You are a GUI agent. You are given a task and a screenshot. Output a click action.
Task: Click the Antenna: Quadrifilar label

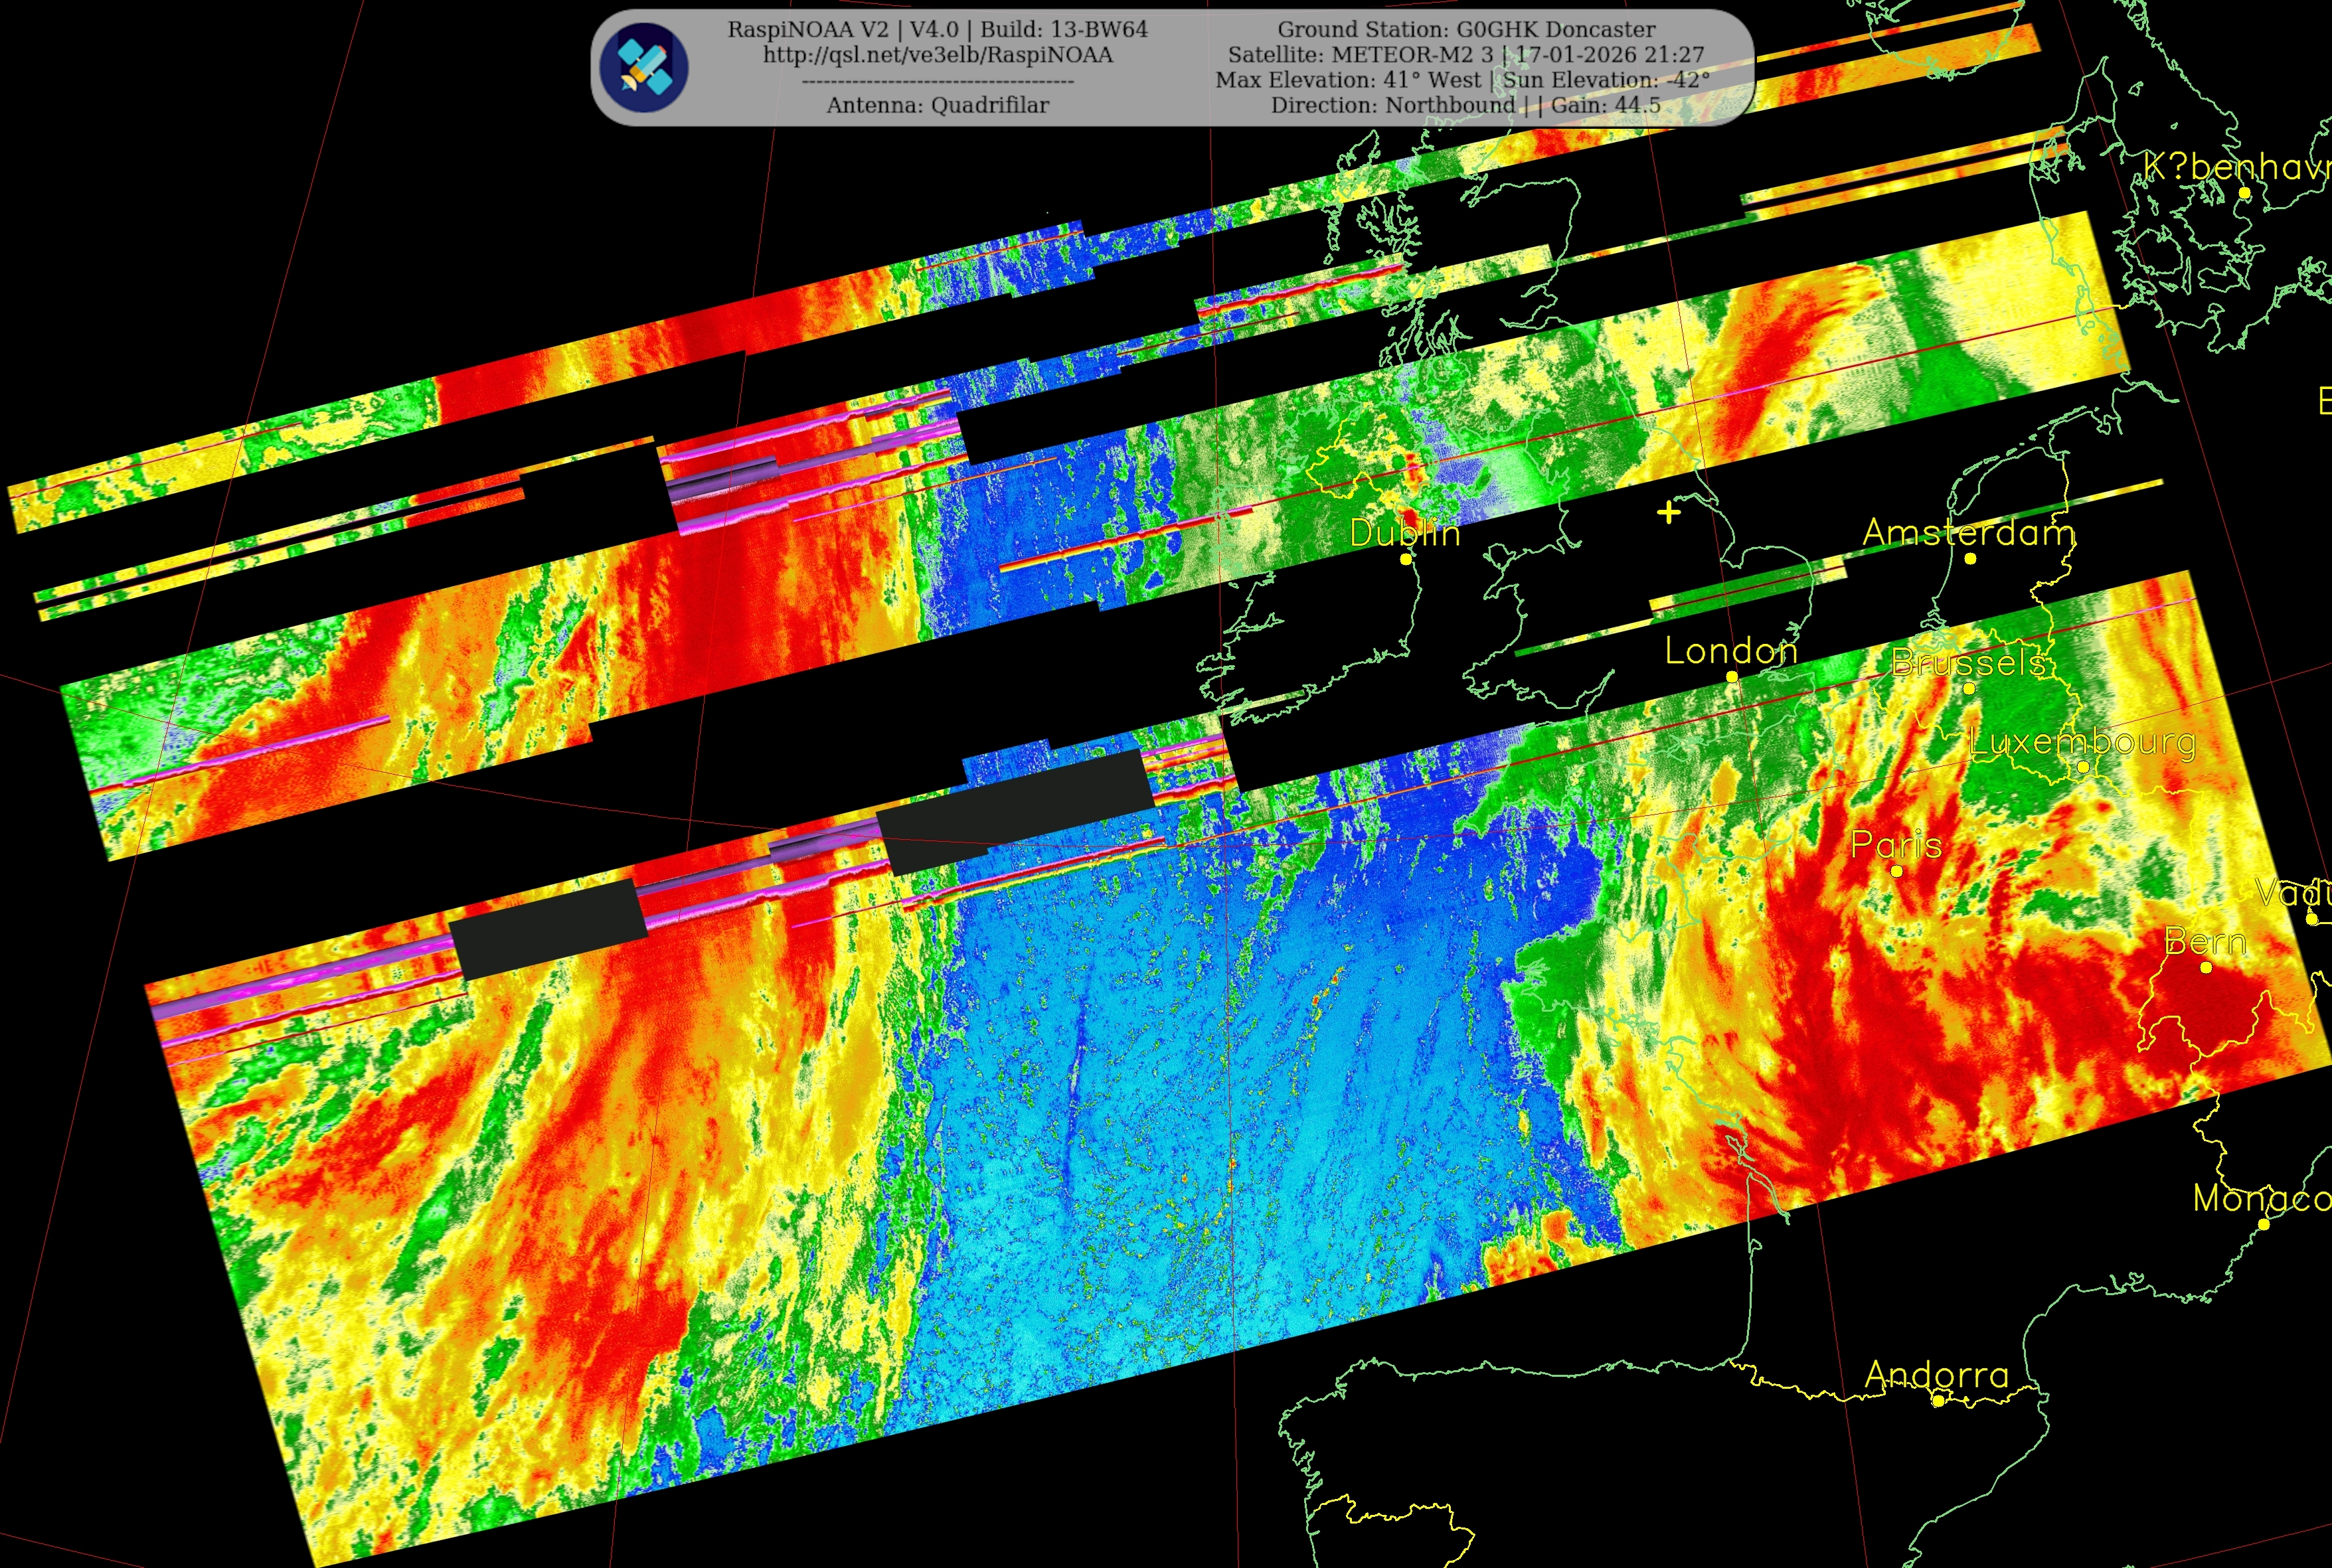click(937, 105)
